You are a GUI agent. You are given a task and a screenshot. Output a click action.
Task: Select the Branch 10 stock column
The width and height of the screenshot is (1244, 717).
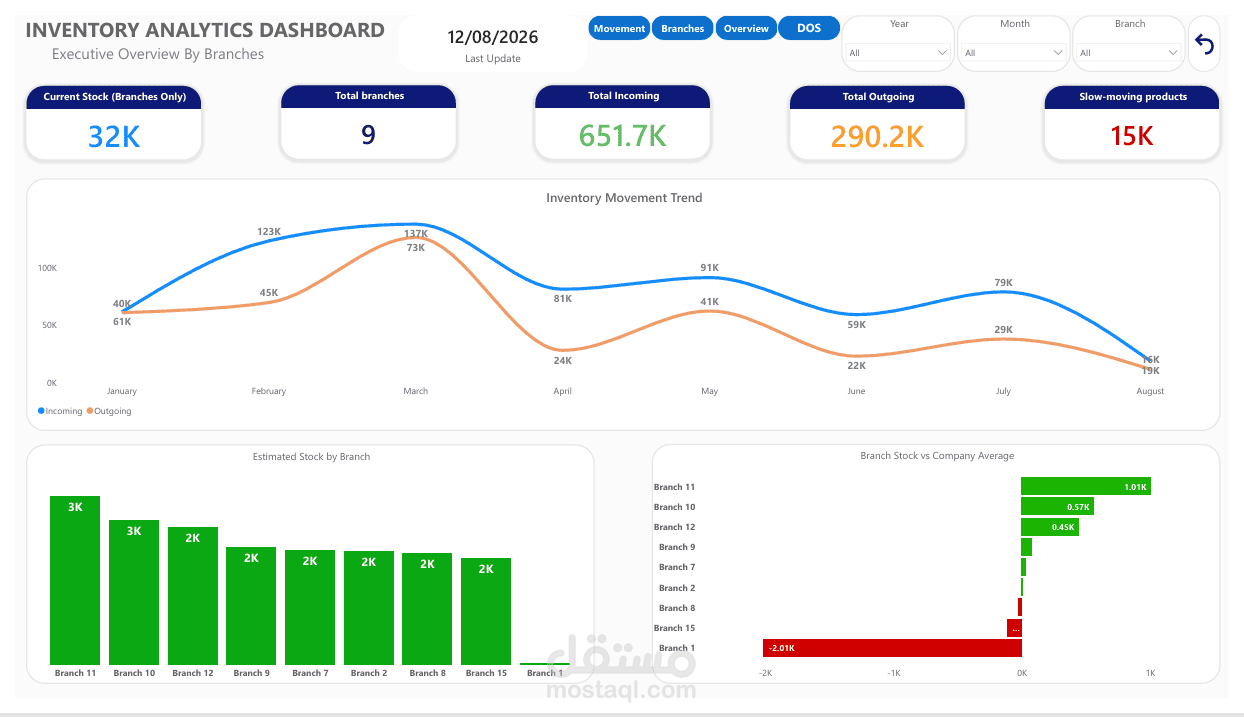(134, 592)
